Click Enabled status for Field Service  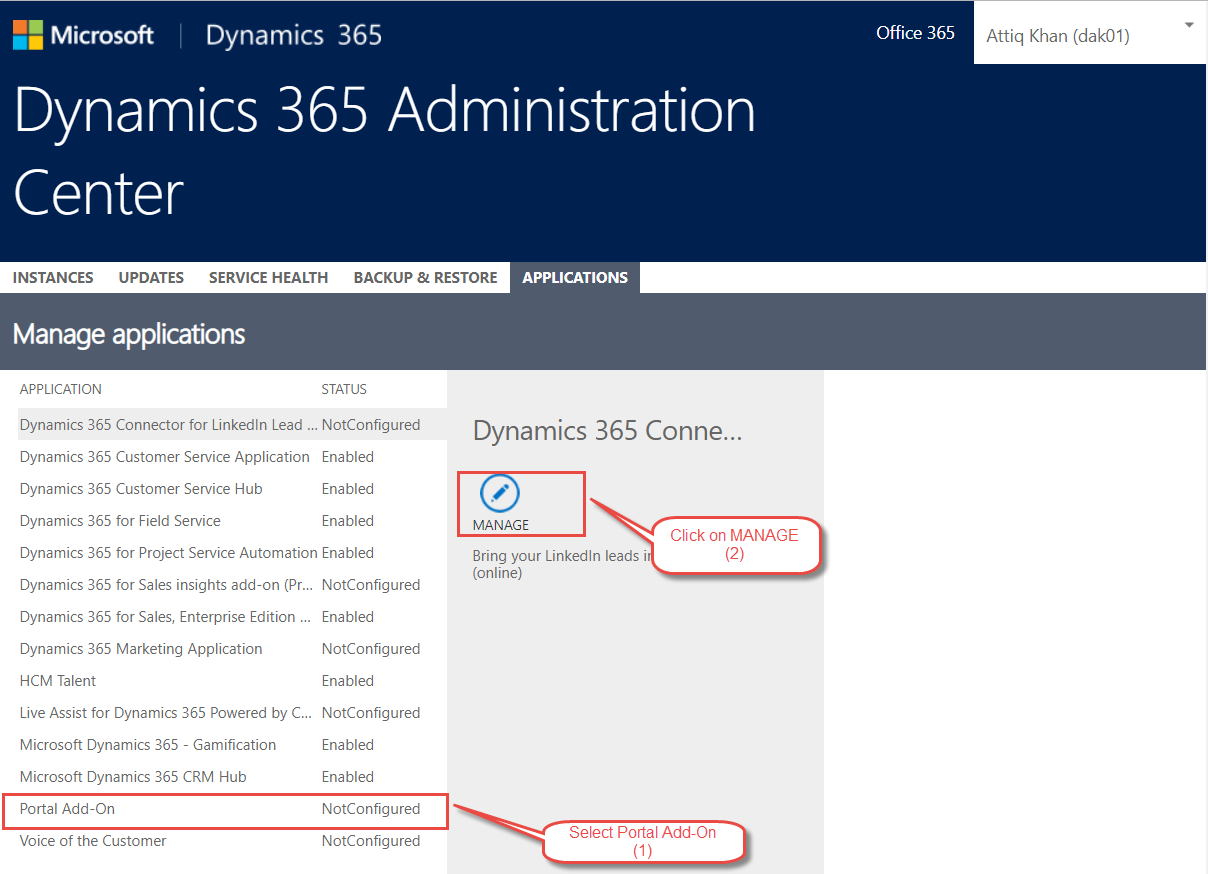pos(348,521)
